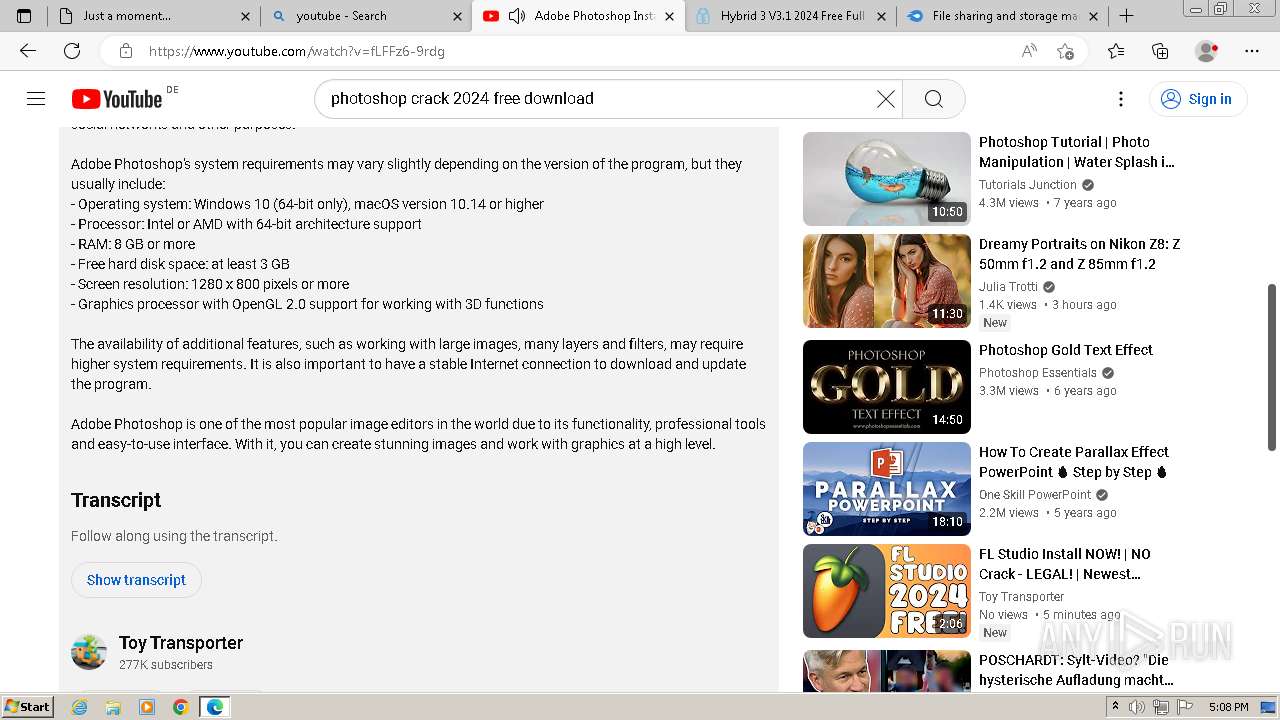Open YouTube settings three-dot menu
The image size is (1280, 720).
tap(1121, 98)
